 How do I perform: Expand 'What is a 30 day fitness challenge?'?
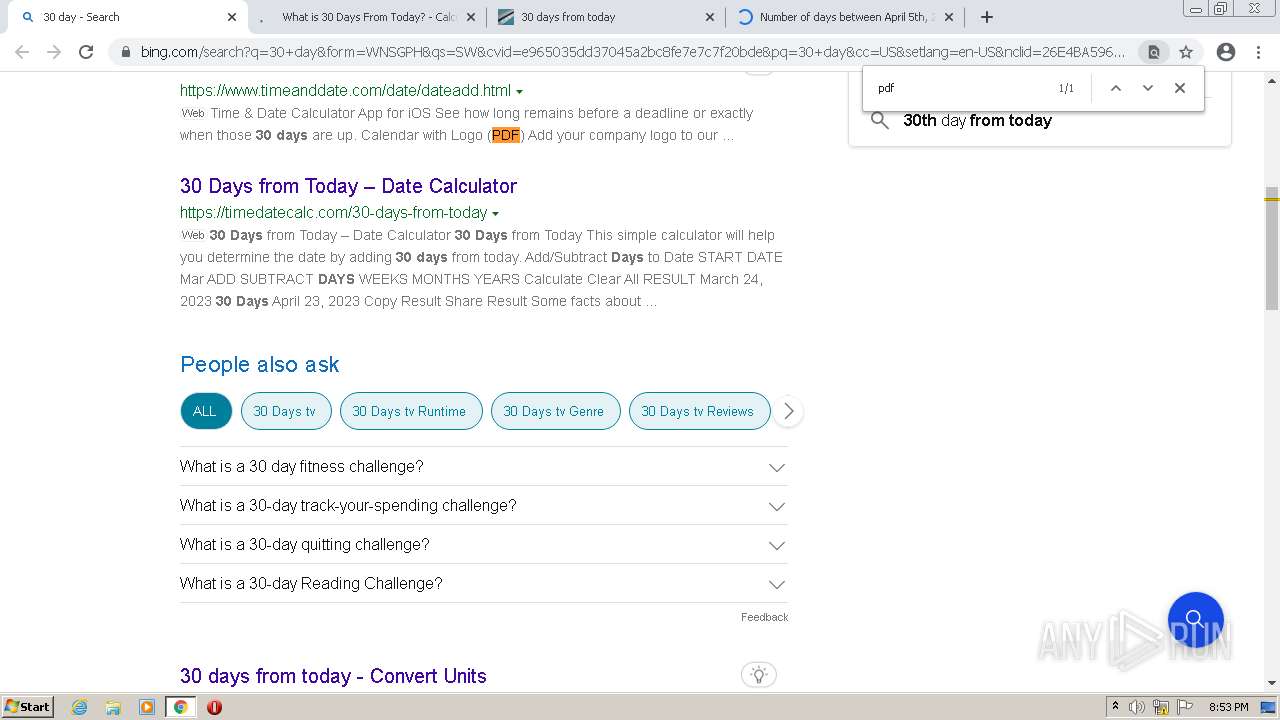pos(484,467)
